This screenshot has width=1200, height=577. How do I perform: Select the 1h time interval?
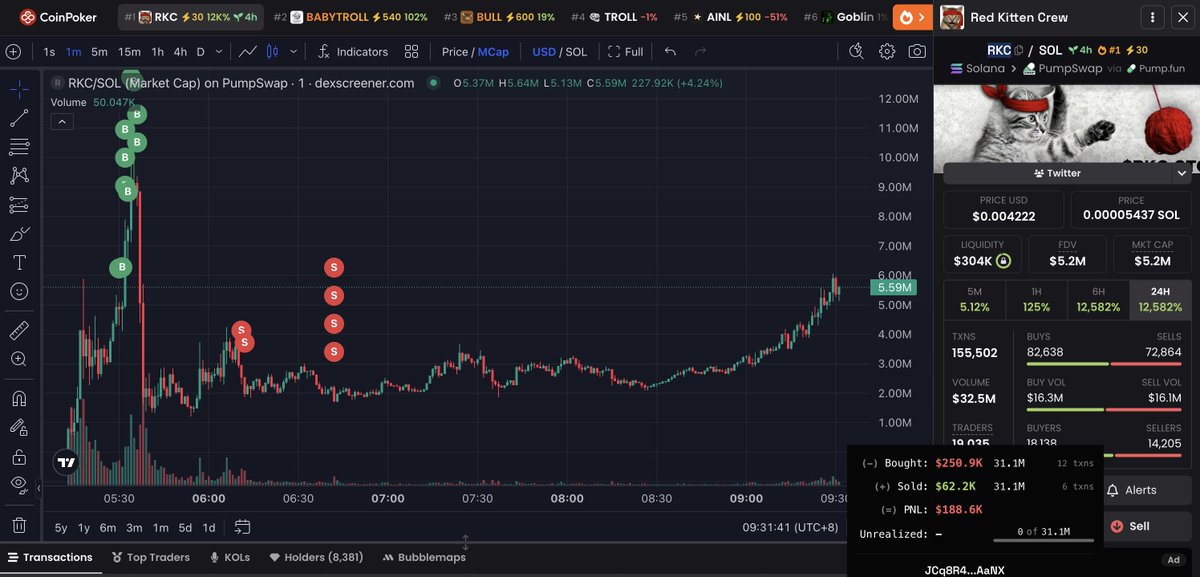[x=158, y=52]
